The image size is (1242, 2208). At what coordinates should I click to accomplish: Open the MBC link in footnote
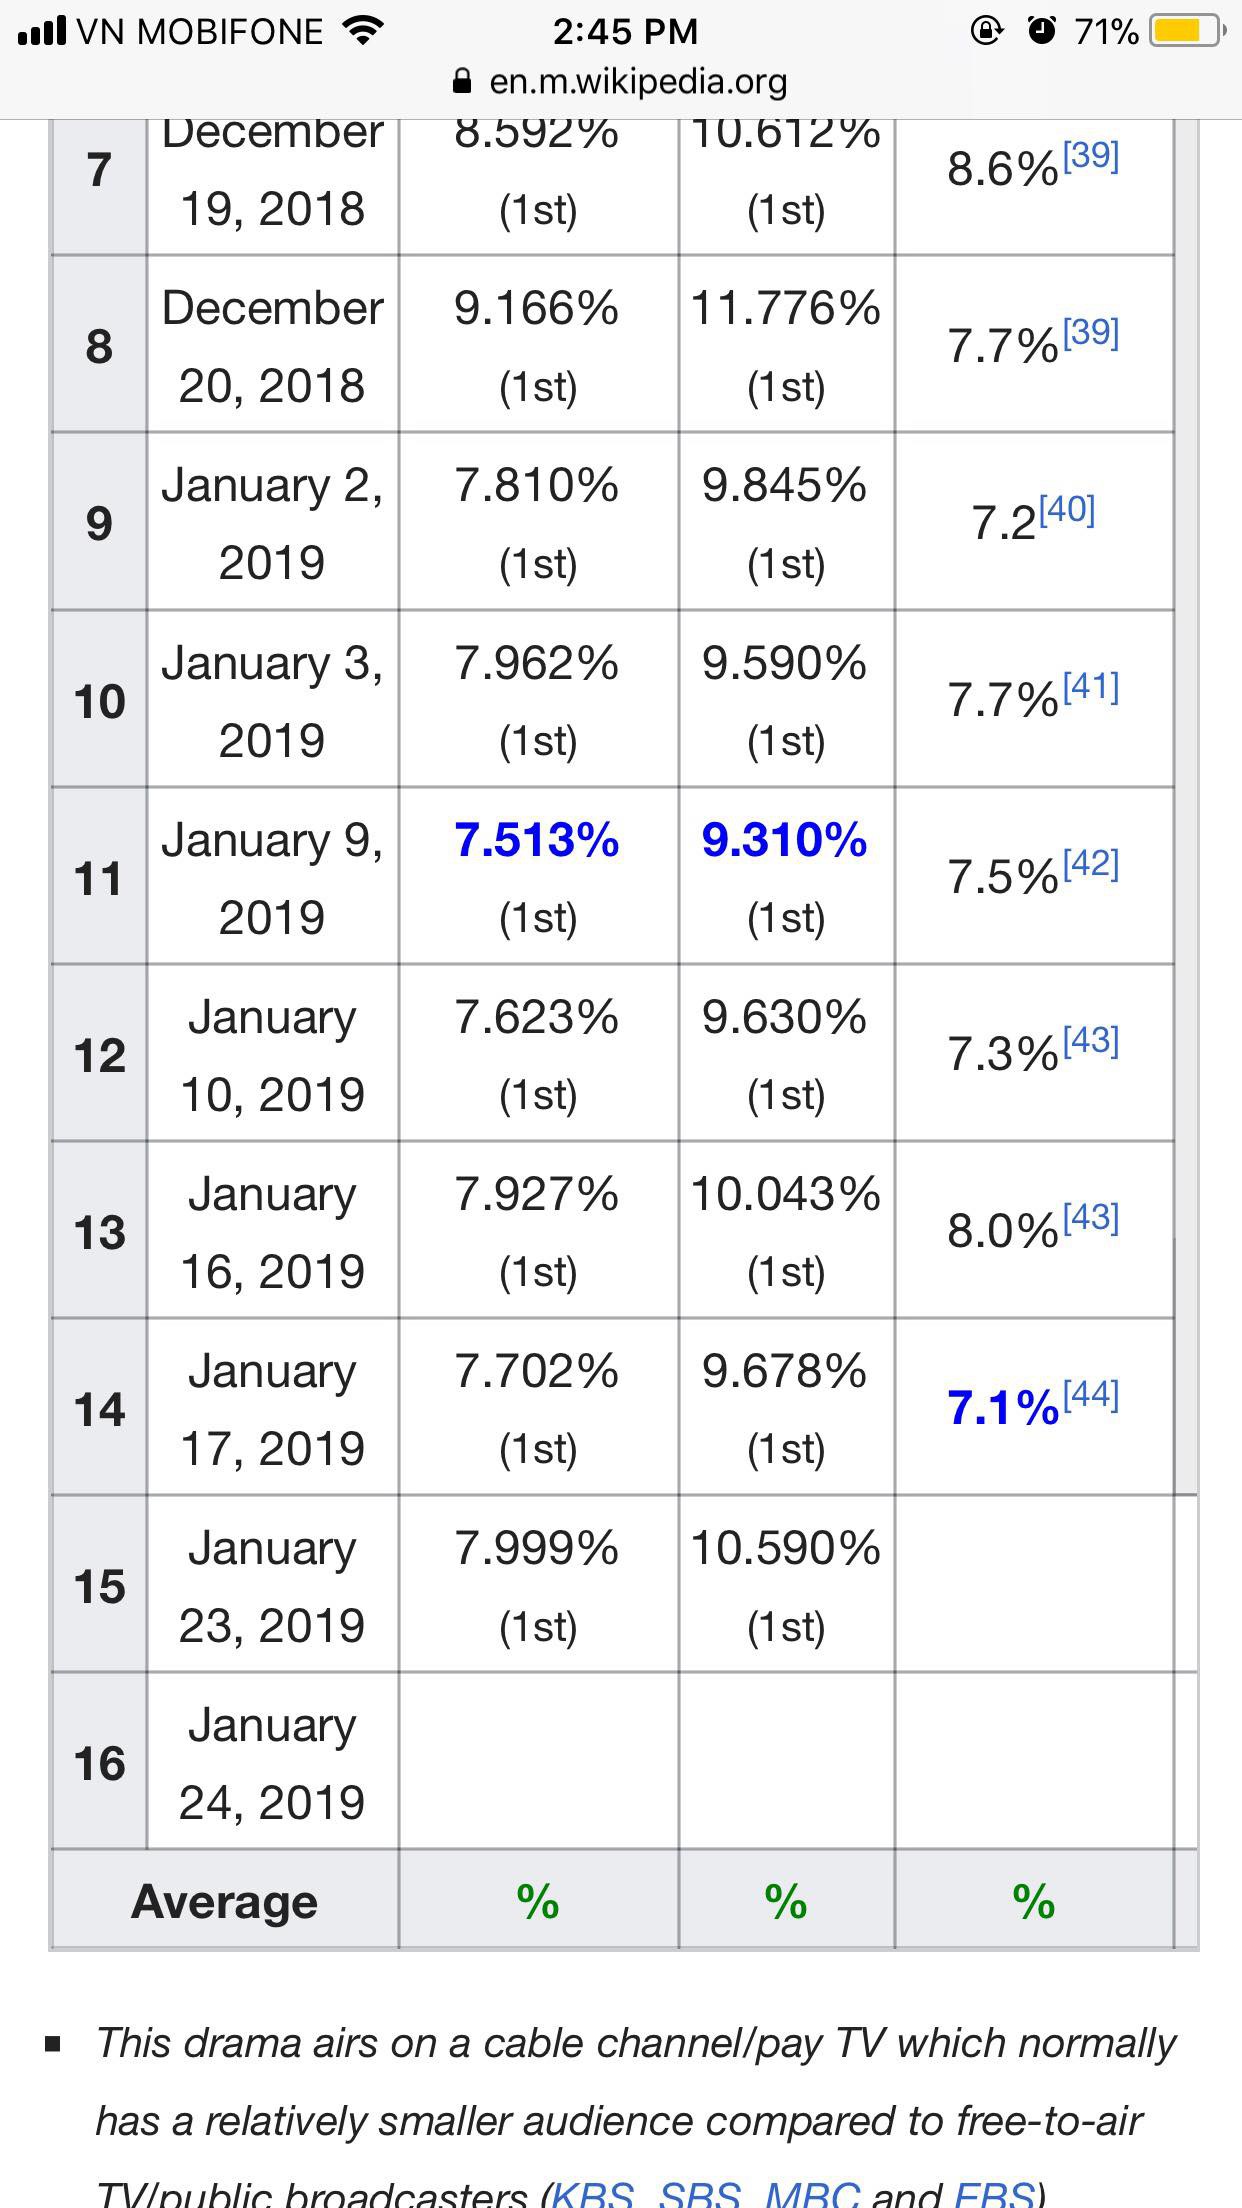point(811,2193)
